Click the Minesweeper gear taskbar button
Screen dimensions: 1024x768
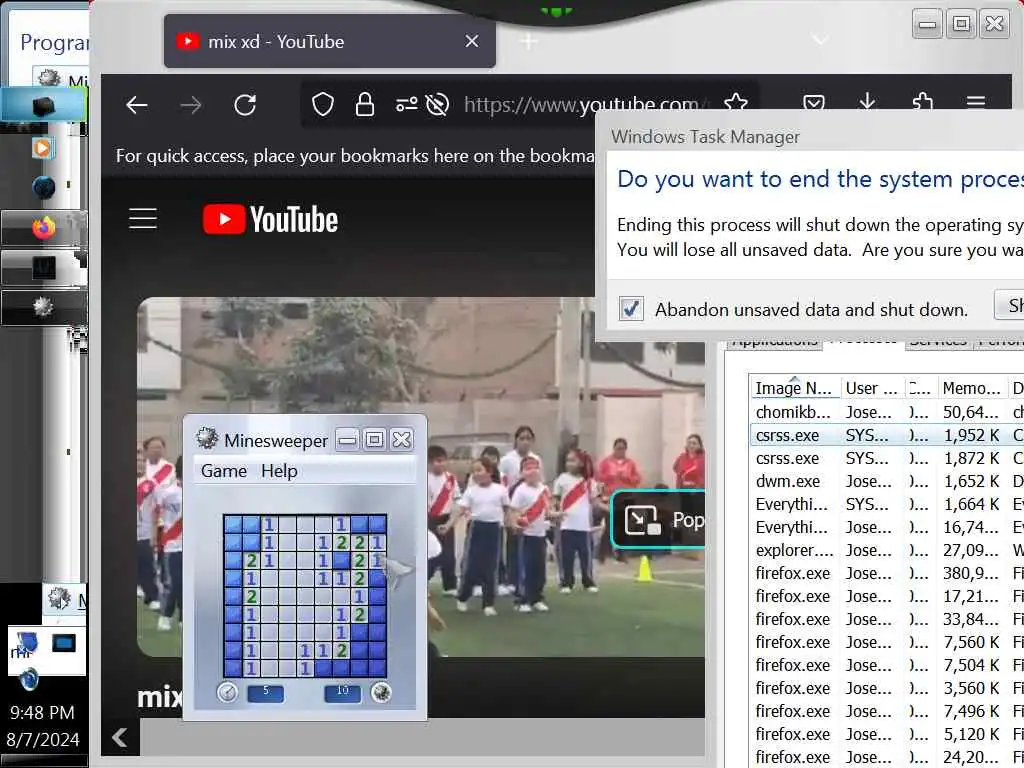point(43,306)
